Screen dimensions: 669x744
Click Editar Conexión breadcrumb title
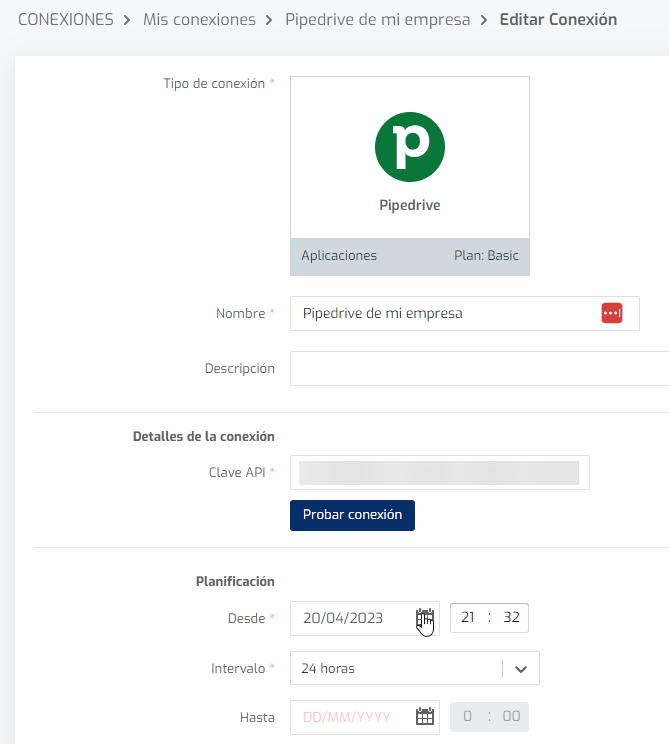click(x=558, y=19)
